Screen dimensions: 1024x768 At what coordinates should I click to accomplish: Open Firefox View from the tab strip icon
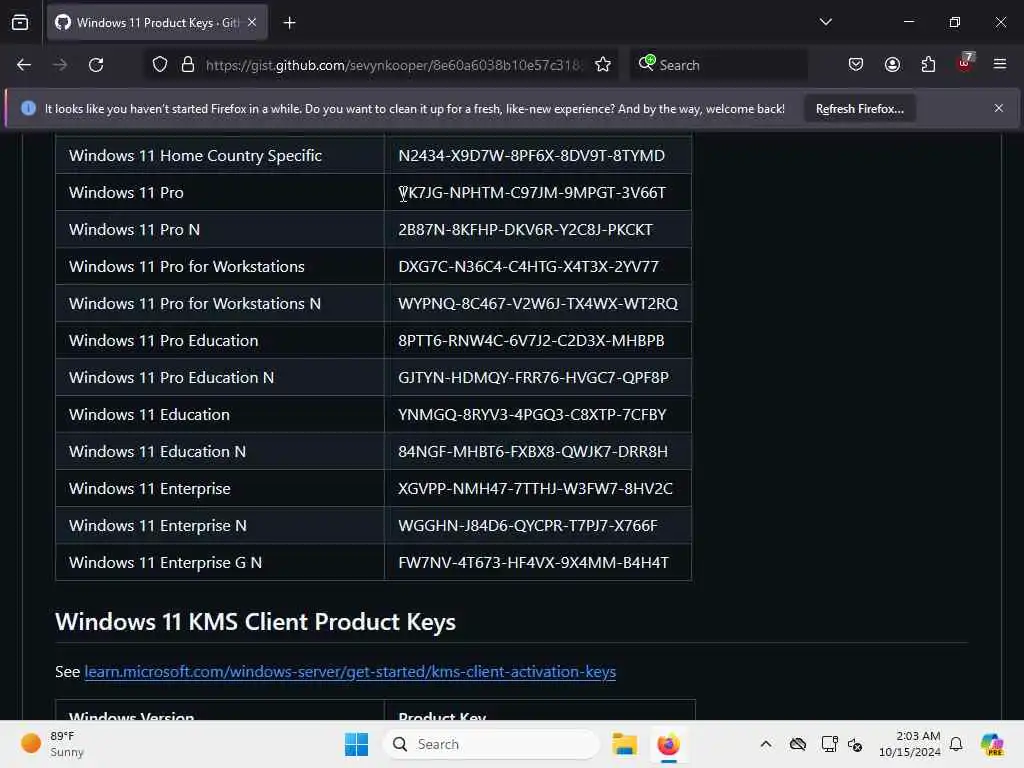click(x=20, y=23)
